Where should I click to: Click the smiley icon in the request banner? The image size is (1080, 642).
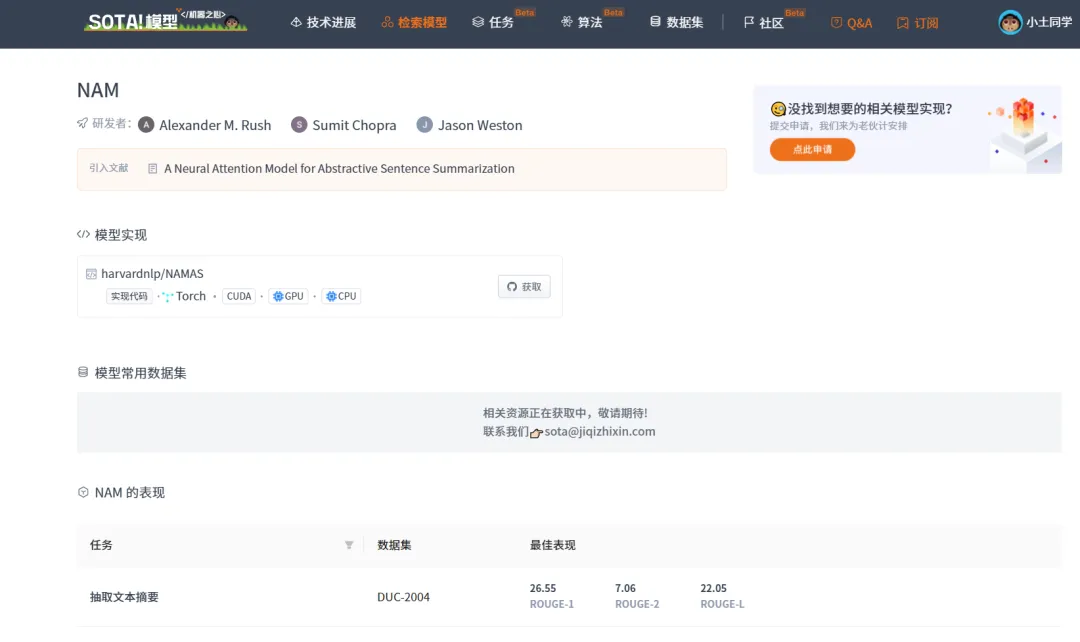tap(778, 109)
